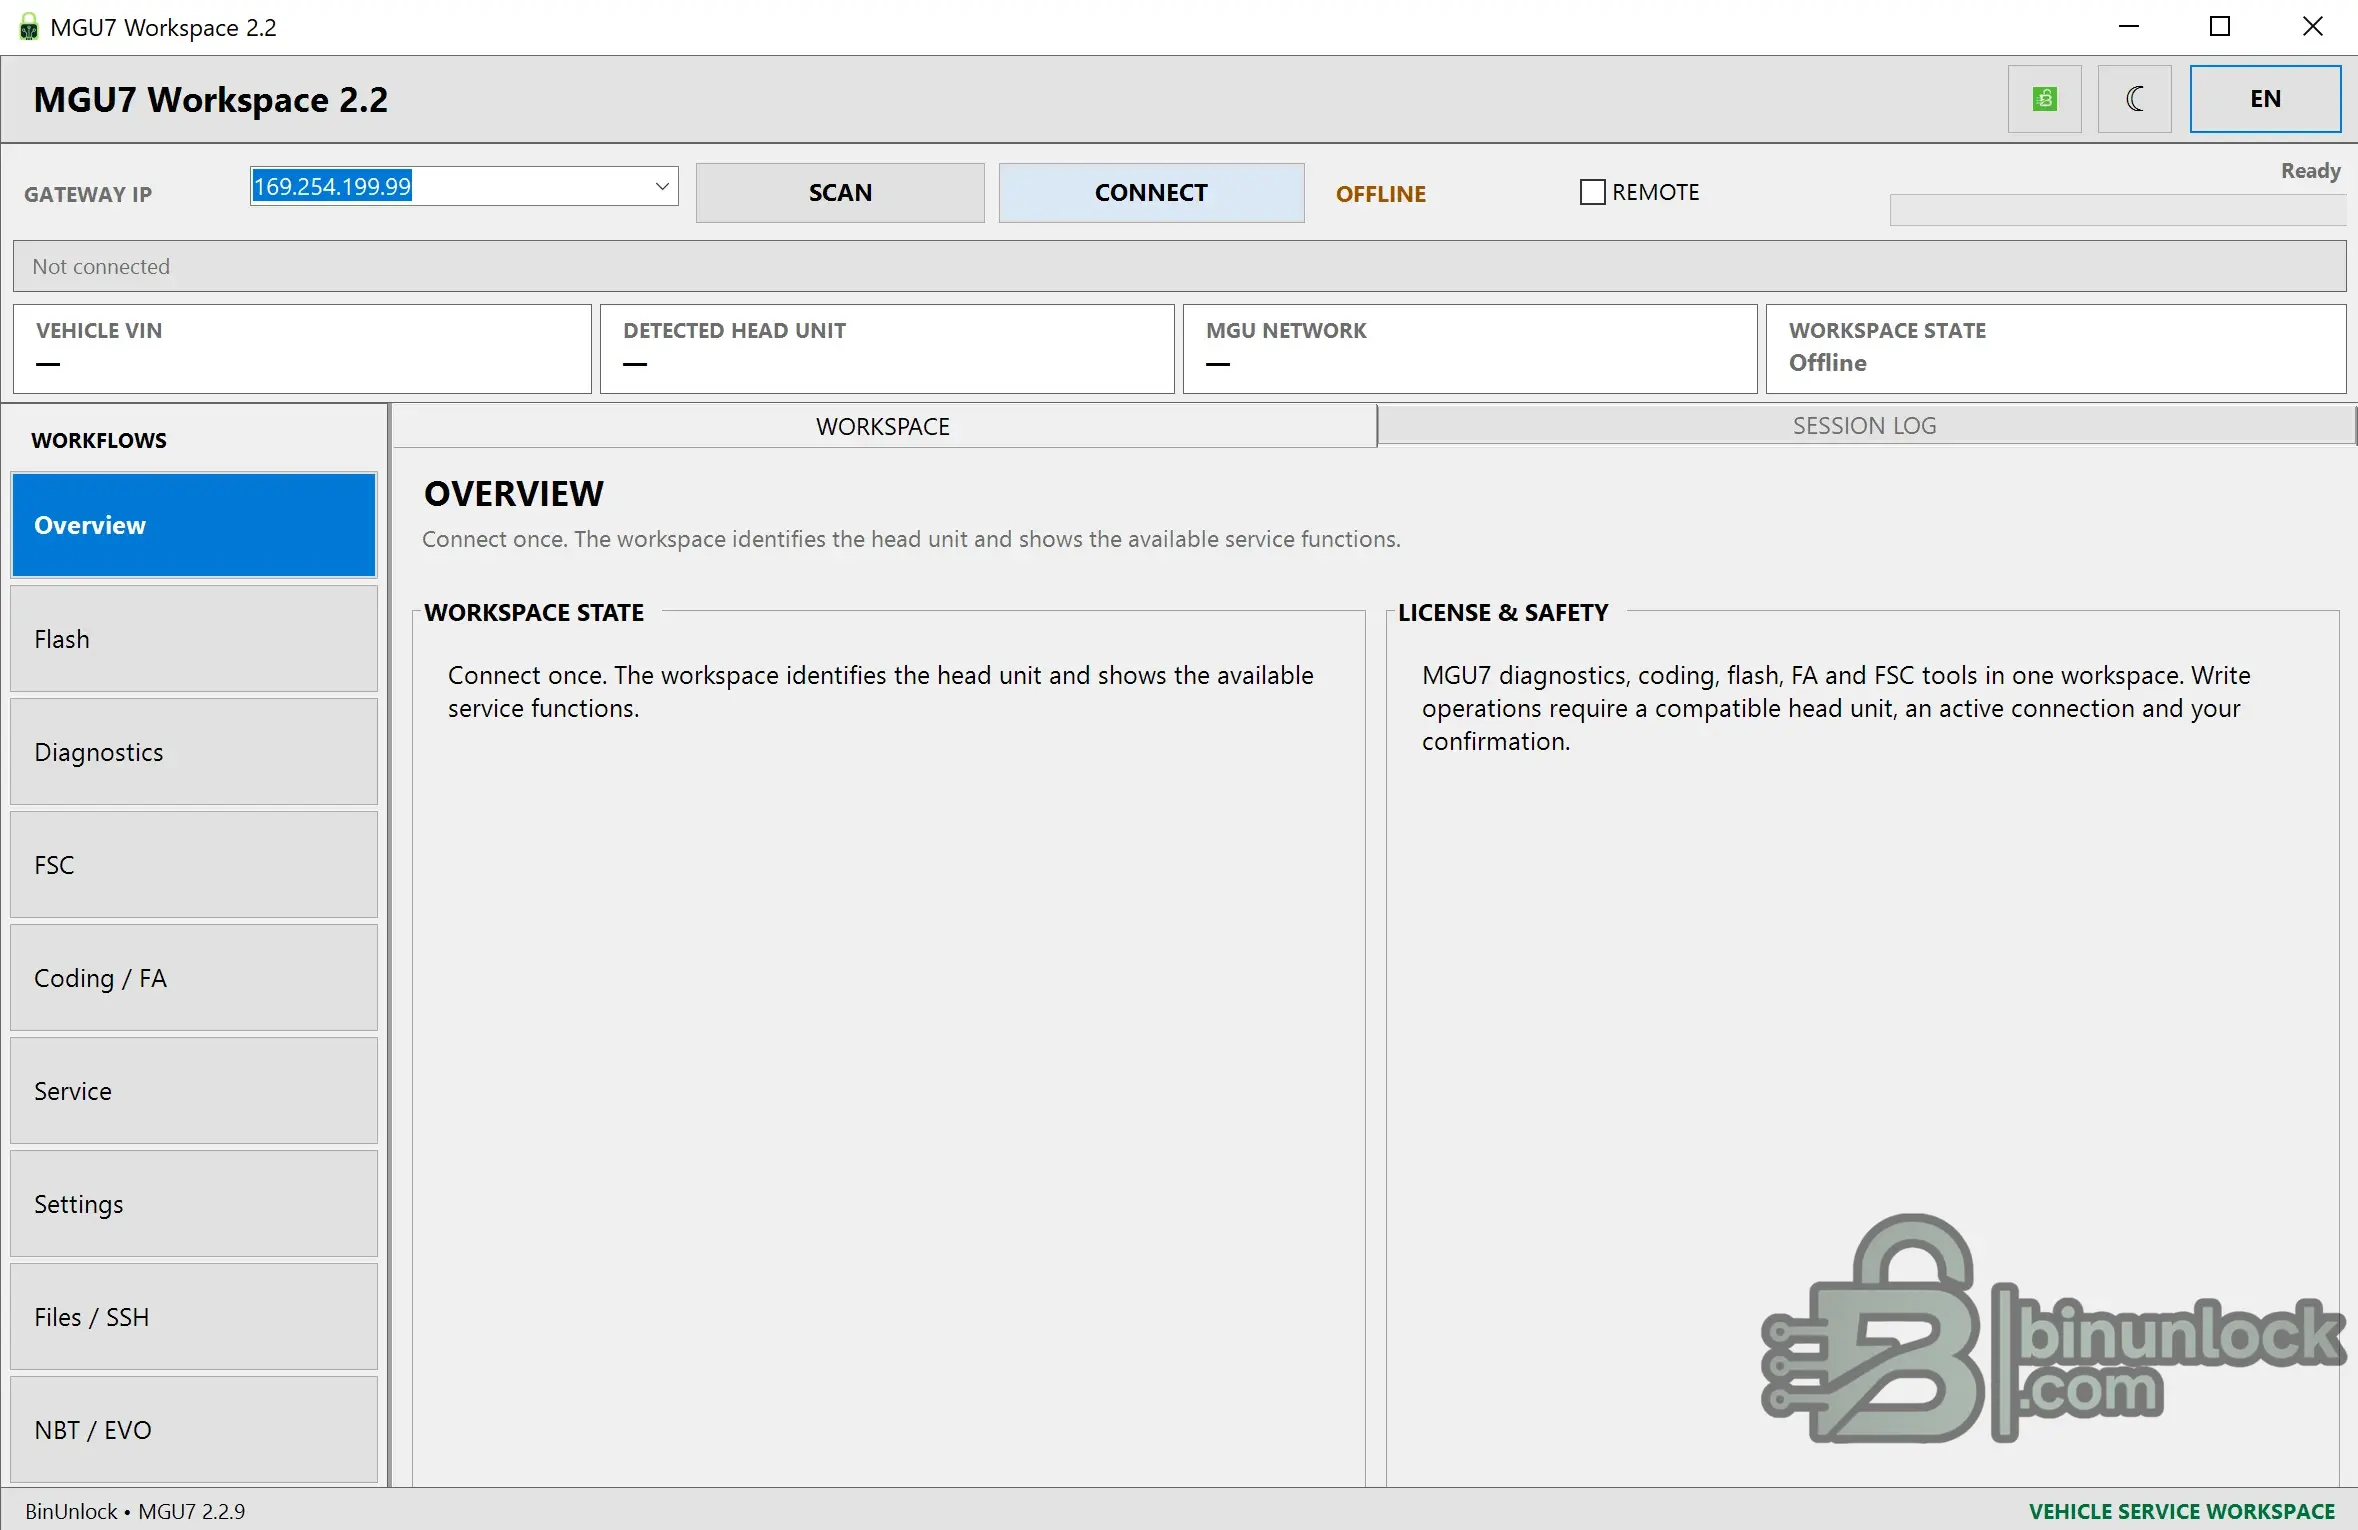2358x1530 pixels.
Task: Click the WORKFLOWS sidebar heading
Action: [x=99, y=440]
